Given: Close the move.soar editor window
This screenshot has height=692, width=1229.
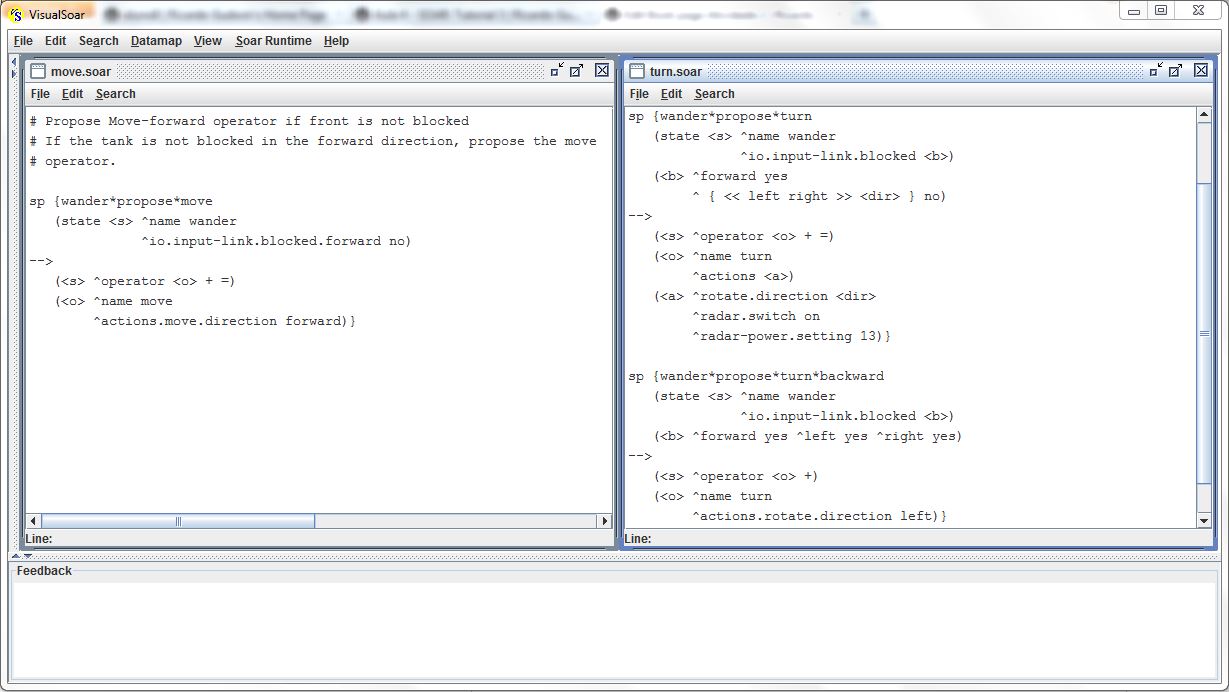Looking at the screenshot, I should [602, 70].
